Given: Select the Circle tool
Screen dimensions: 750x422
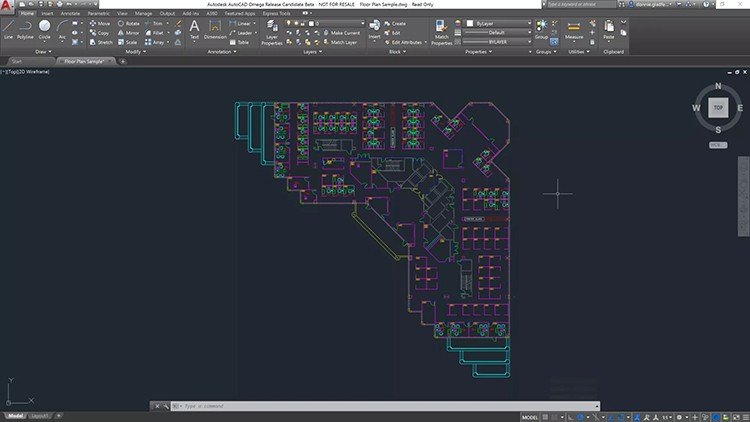Looking at the screenshot, I should coord(44,30).
